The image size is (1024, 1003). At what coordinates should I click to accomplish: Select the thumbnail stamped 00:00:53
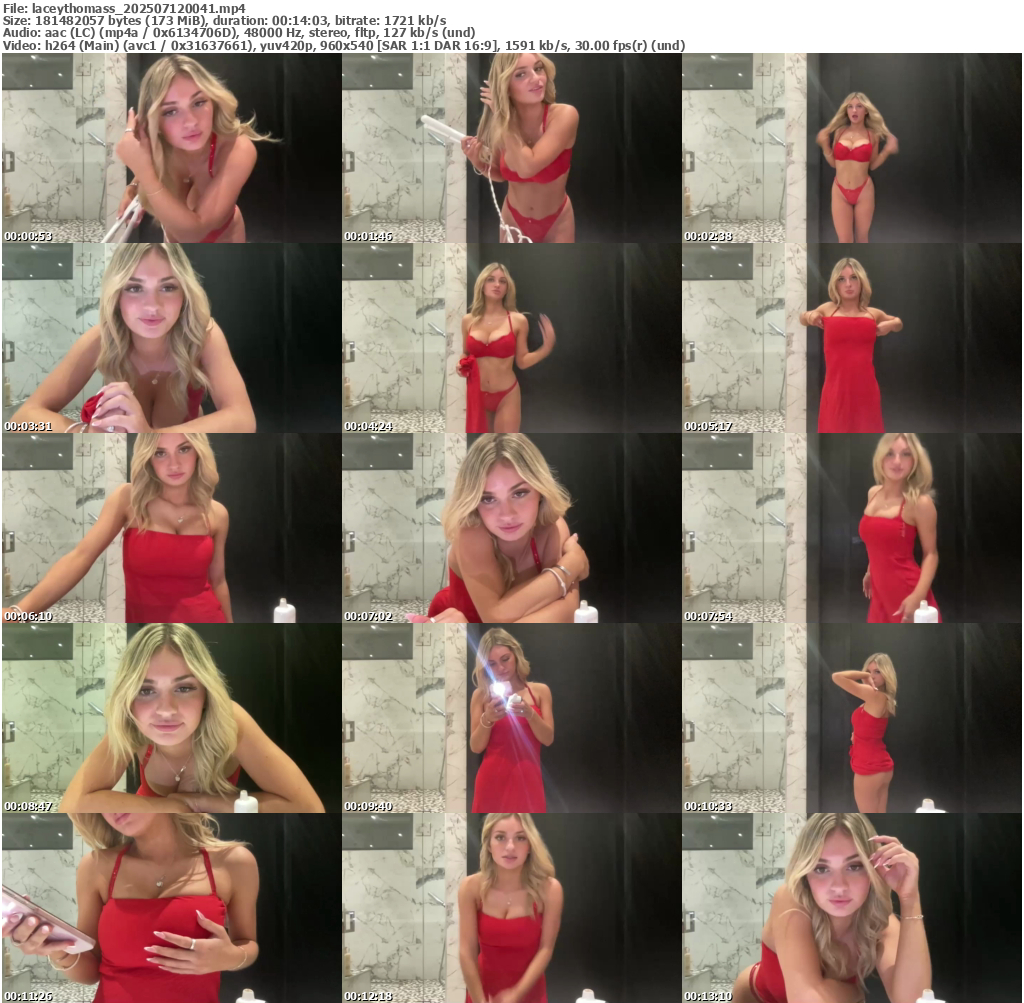point(171,148)
